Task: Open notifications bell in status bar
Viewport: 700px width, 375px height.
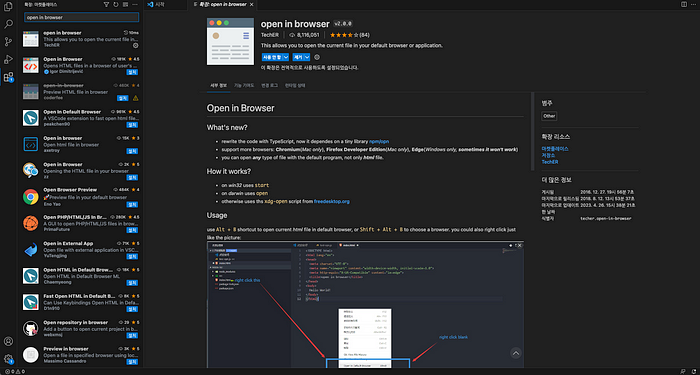Action: click(693, 371)
